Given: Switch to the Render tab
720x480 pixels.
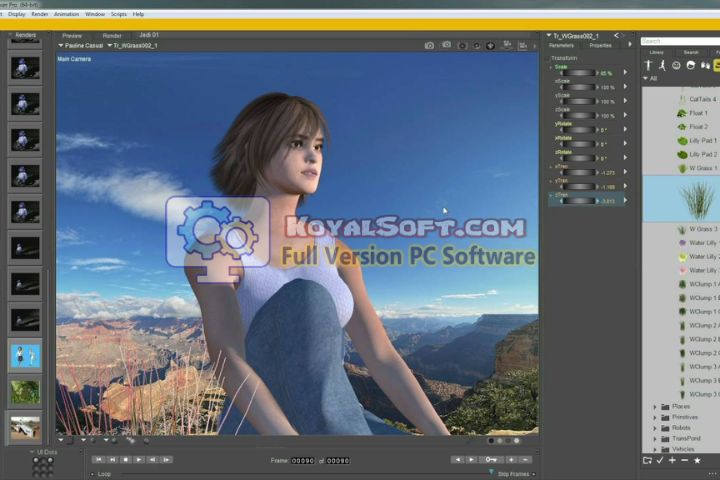Looking at the screenshot, I should click(112, 35).
